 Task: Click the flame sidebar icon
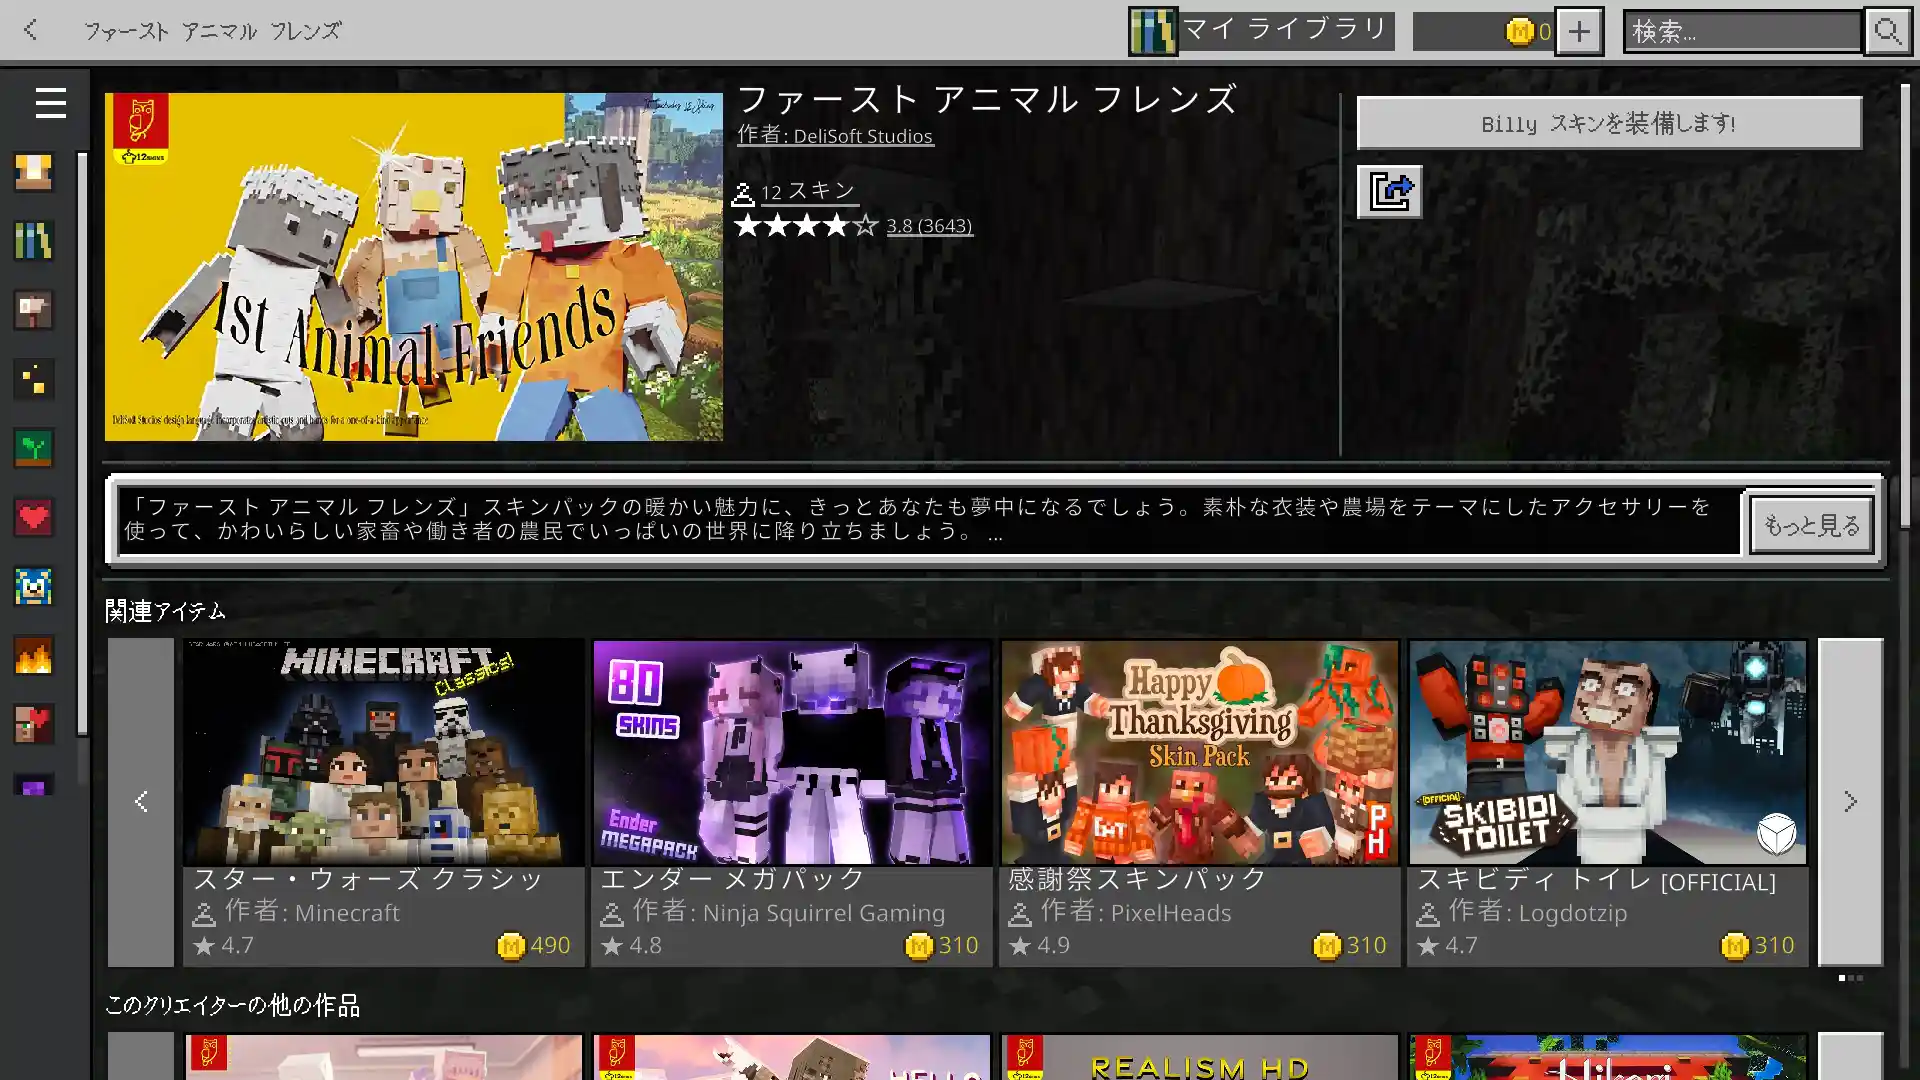tap(33, 656)
